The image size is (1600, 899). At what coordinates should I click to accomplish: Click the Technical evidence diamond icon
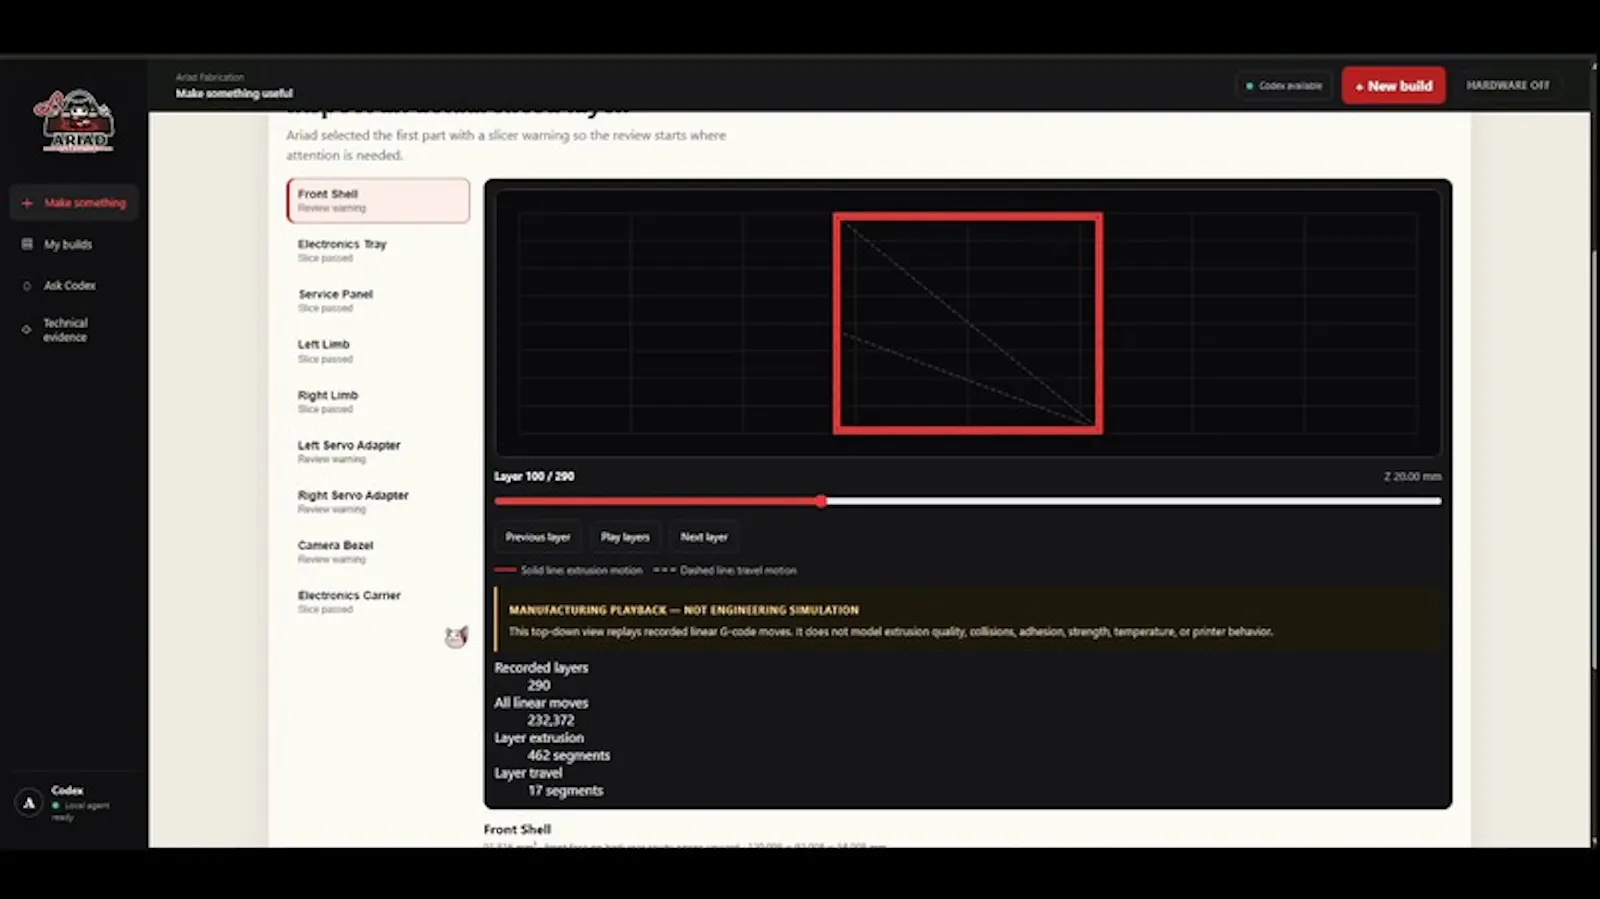(x=27, y=329)
